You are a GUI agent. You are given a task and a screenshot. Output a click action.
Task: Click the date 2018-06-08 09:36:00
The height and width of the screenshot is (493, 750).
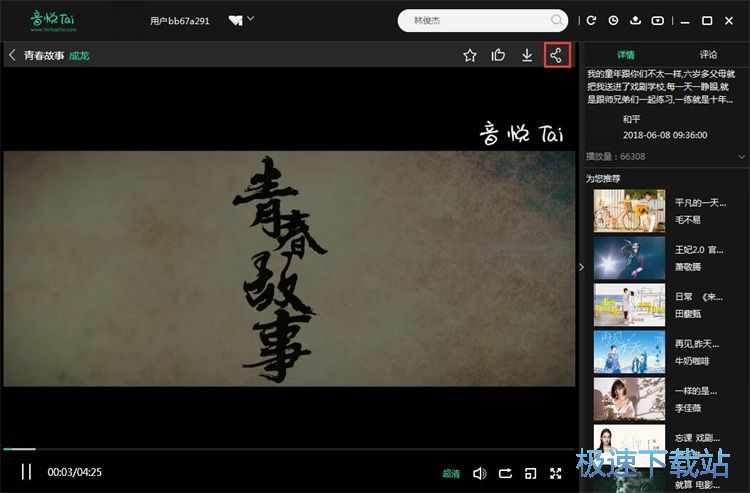(x=665, y=135)
